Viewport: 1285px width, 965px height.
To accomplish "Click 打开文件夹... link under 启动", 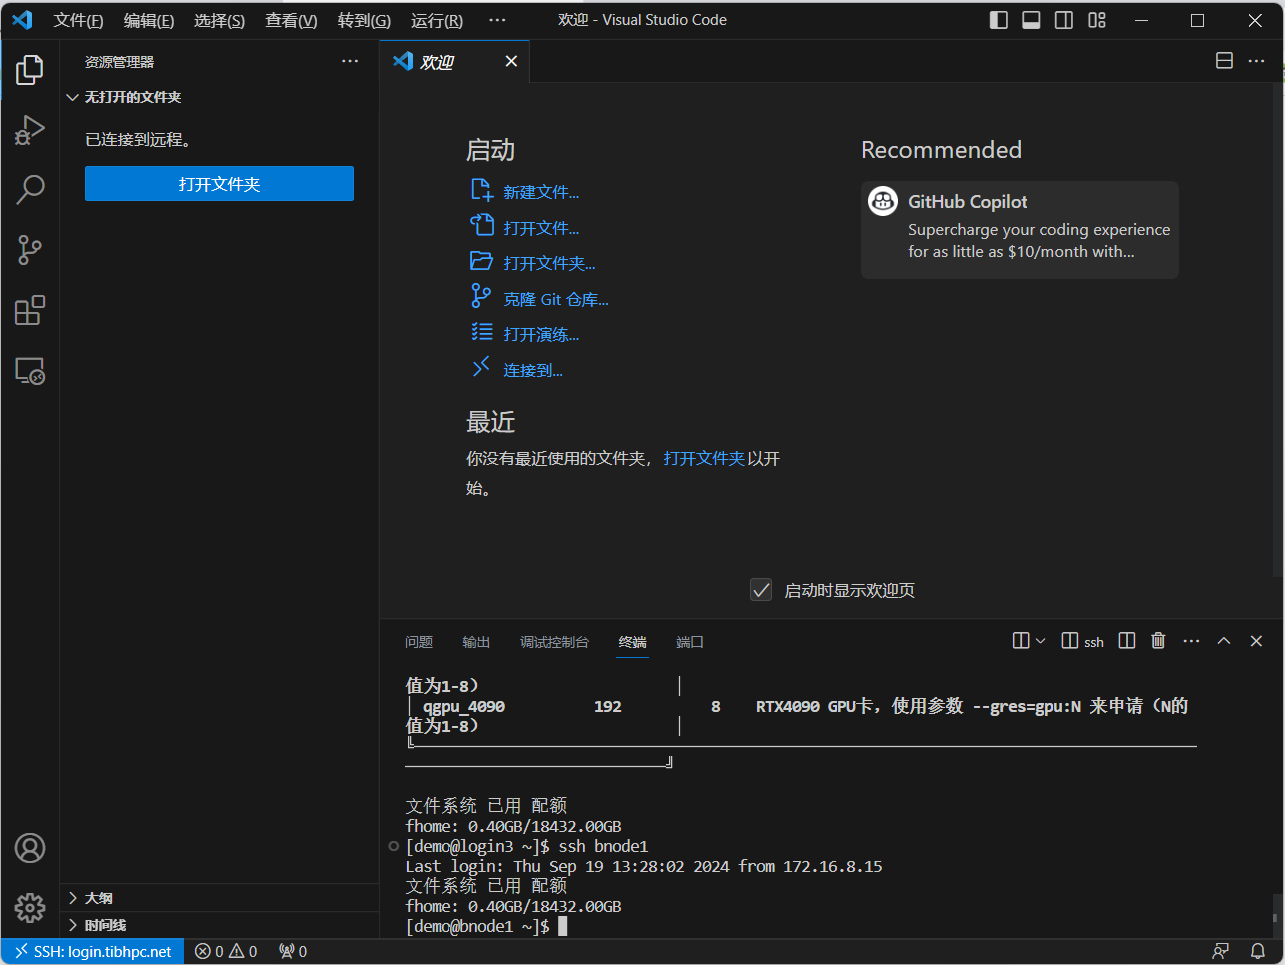I will coord(549,263).
